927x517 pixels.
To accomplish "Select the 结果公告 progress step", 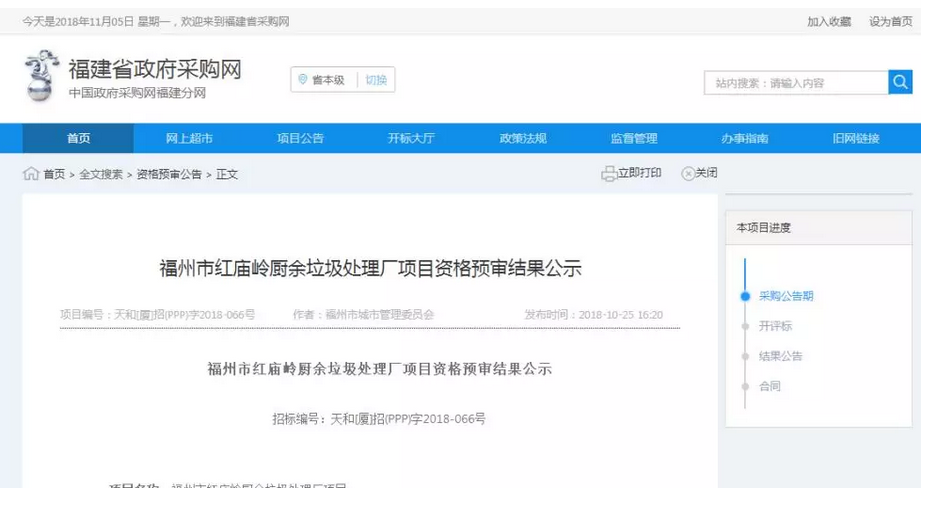I will (780, 356).
